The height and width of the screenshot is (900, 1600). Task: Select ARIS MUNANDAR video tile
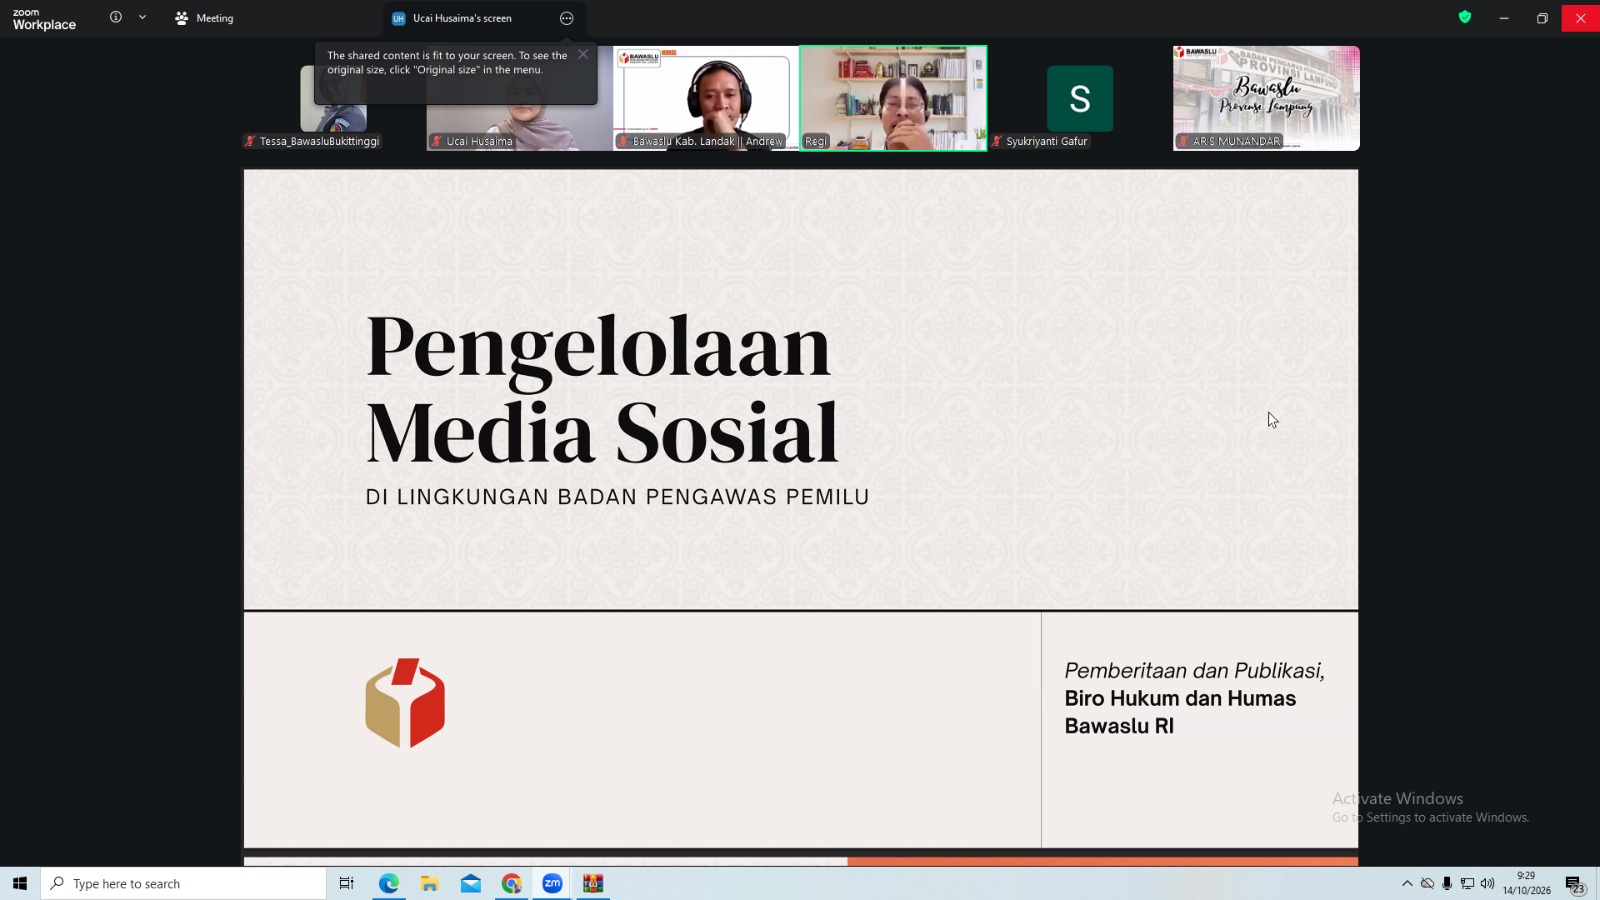[x=1266, y=98]
